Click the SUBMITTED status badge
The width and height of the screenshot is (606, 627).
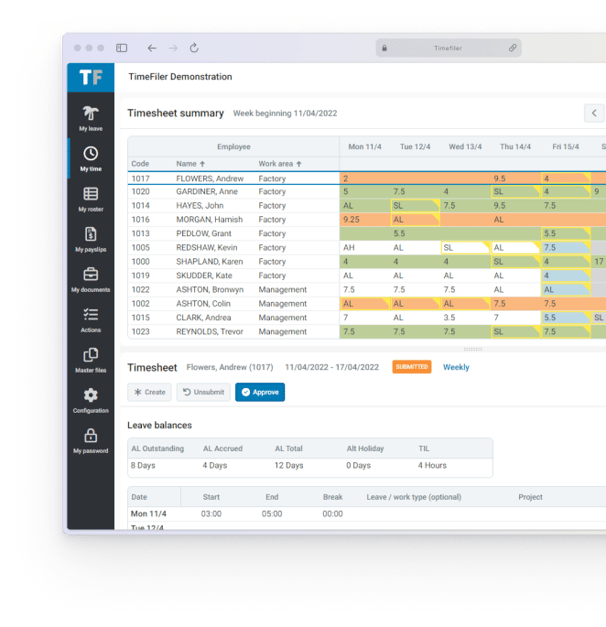(x=412, y=367)
